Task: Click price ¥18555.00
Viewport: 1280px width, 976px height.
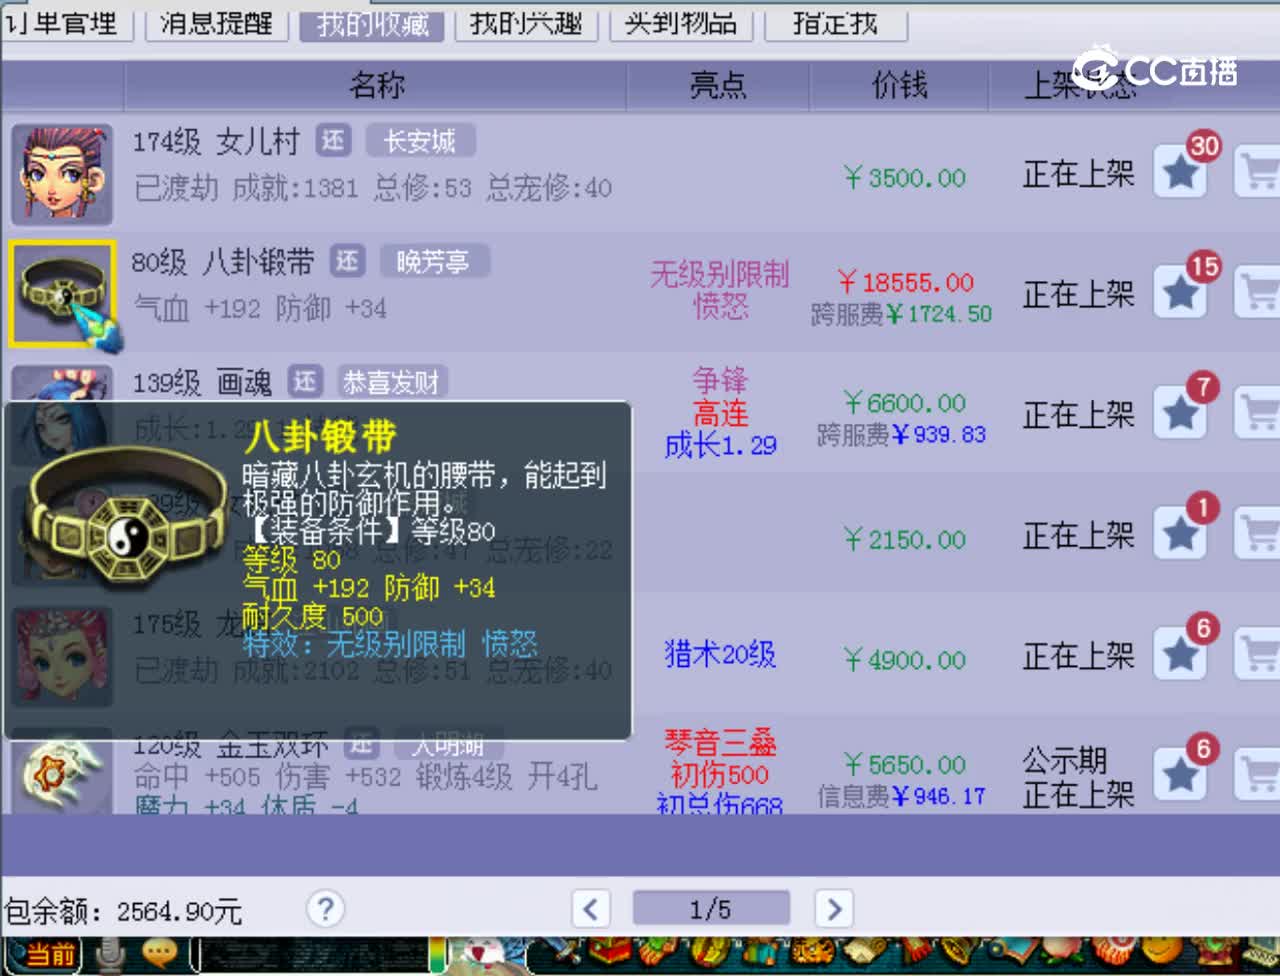Action: pos(905,282)
